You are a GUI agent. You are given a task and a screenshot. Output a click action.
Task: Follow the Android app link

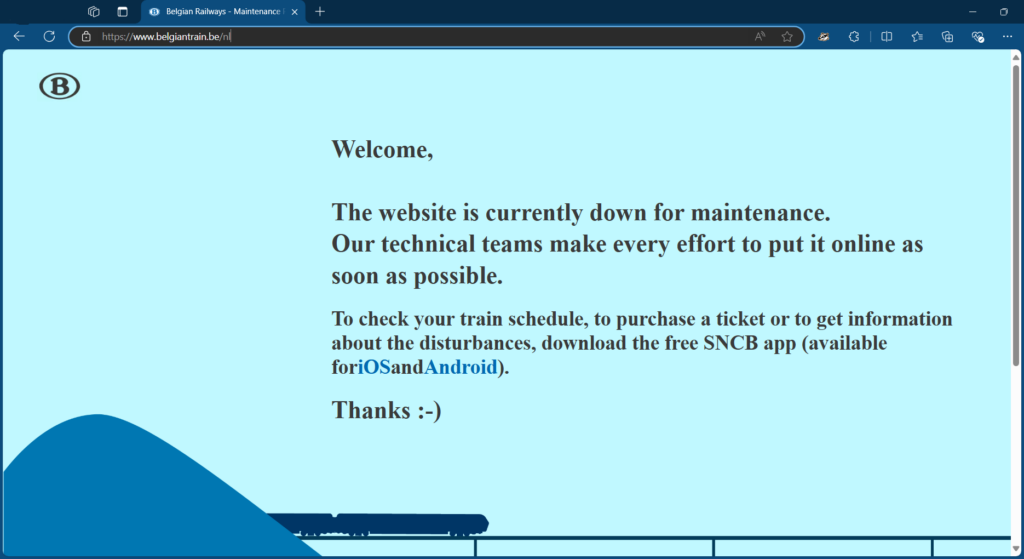click(x=461, y=367)
